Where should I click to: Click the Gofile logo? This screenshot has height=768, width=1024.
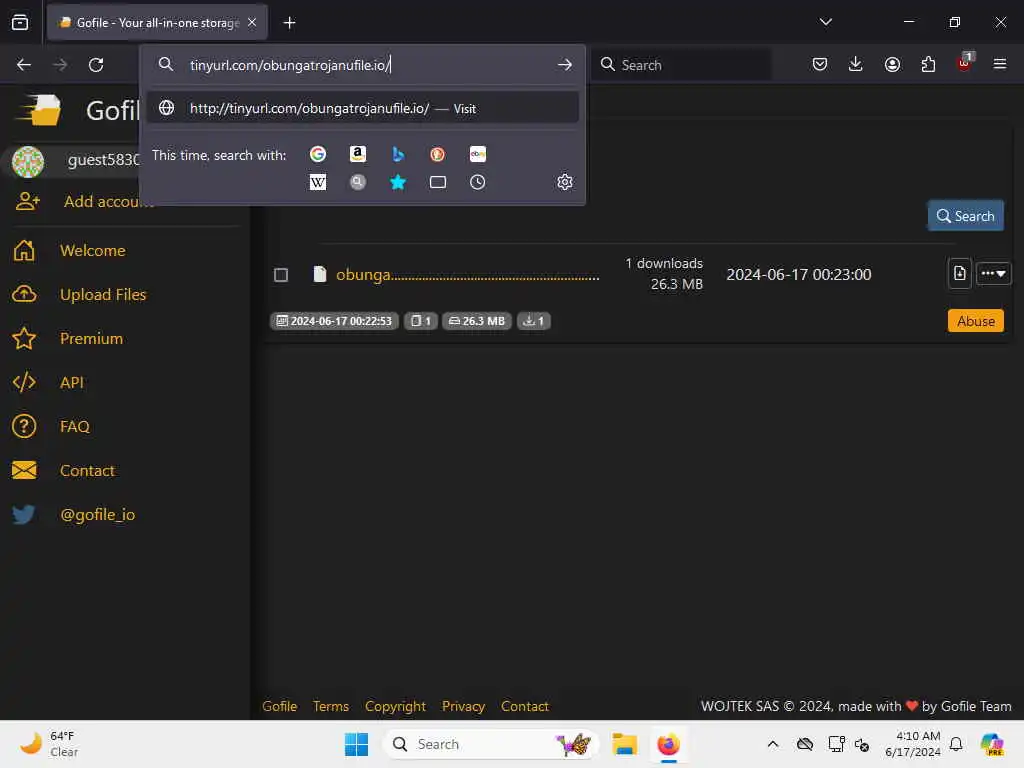(40, 110)
